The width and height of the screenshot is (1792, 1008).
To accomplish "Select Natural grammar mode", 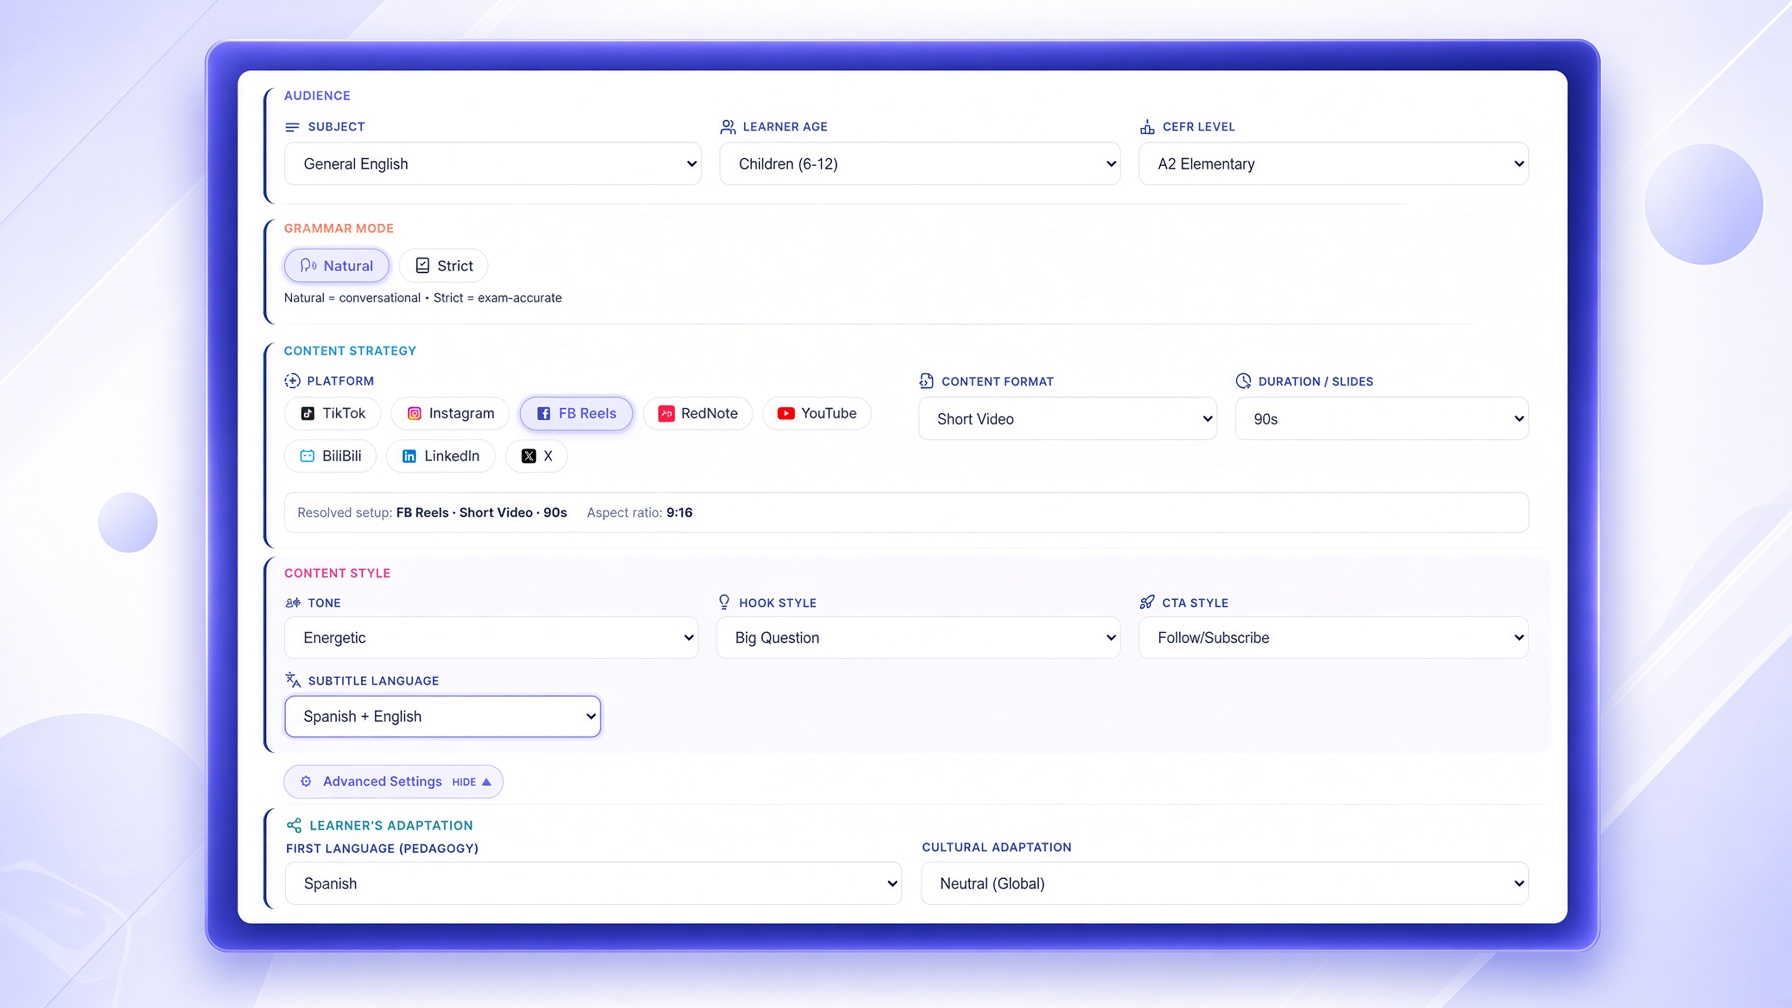I will tap(337, 266).
